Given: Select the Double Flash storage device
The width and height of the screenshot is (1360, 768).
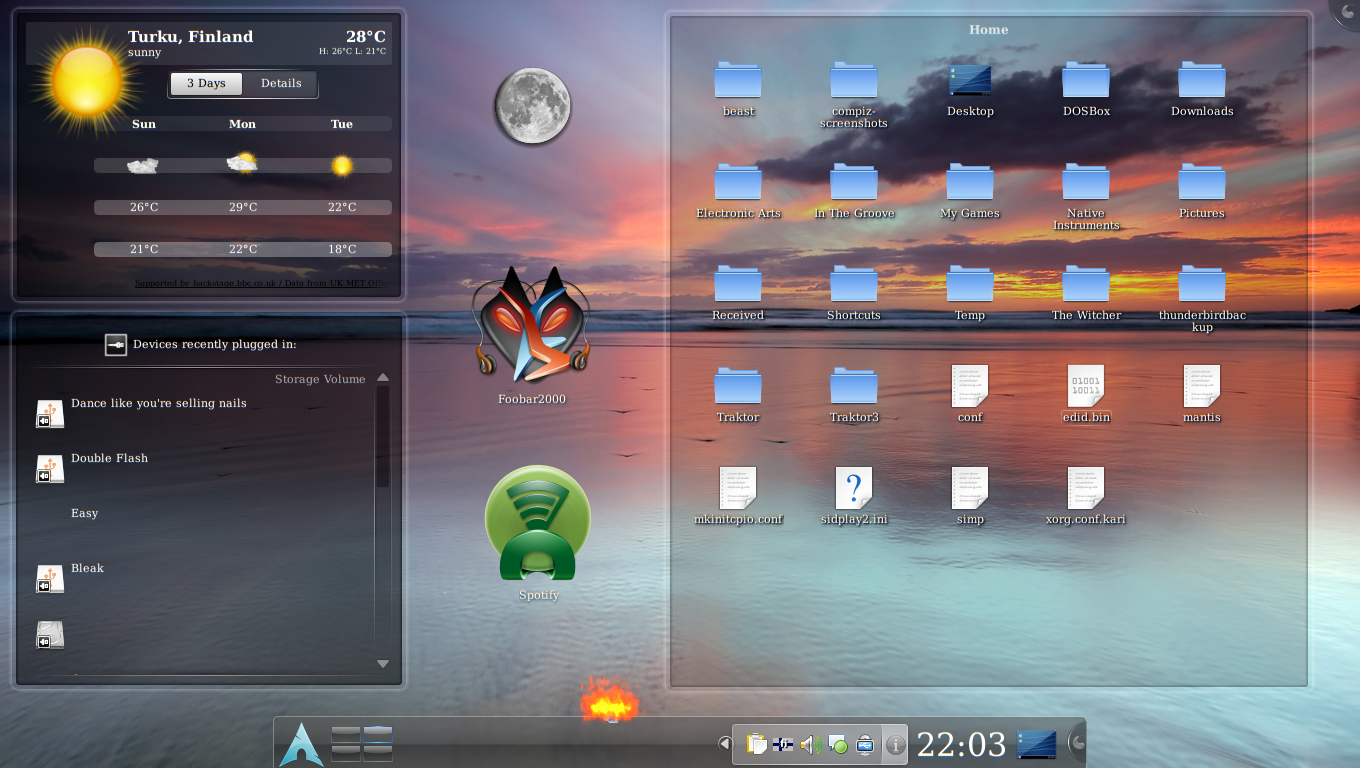Looking at the screenshot, I should 109,459.
